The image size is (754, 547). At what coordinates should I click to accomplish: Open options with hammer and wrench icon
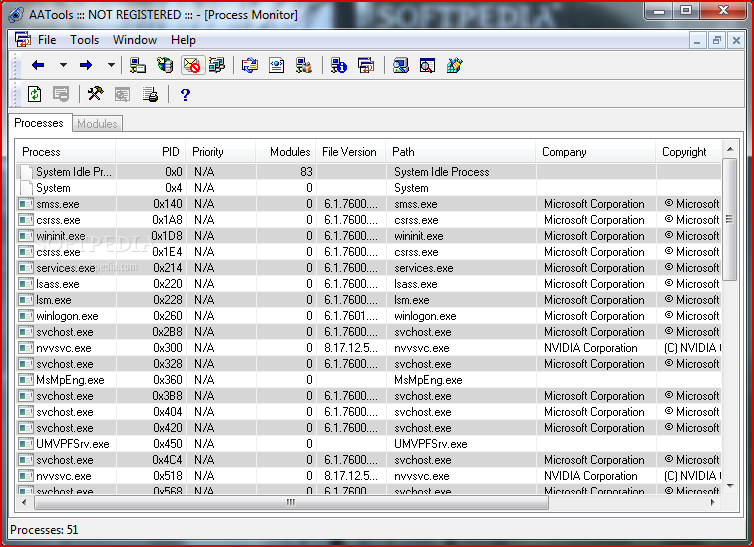[x=95, y=94]
